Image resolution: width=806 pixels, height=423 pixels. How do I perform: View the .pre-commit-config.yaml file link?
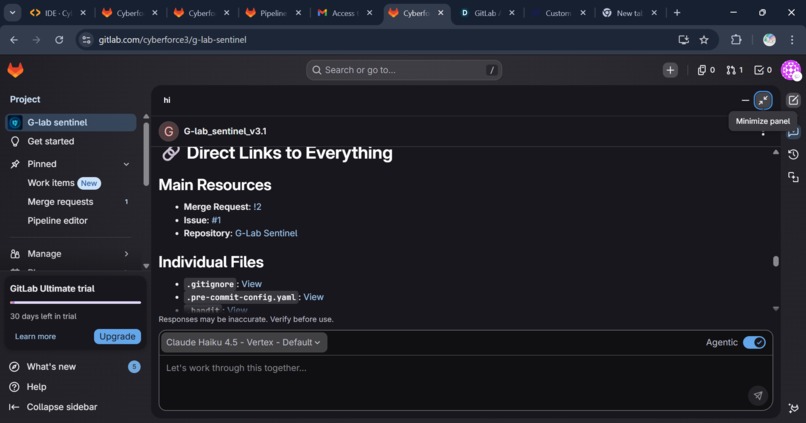click(x=314, y=297)
